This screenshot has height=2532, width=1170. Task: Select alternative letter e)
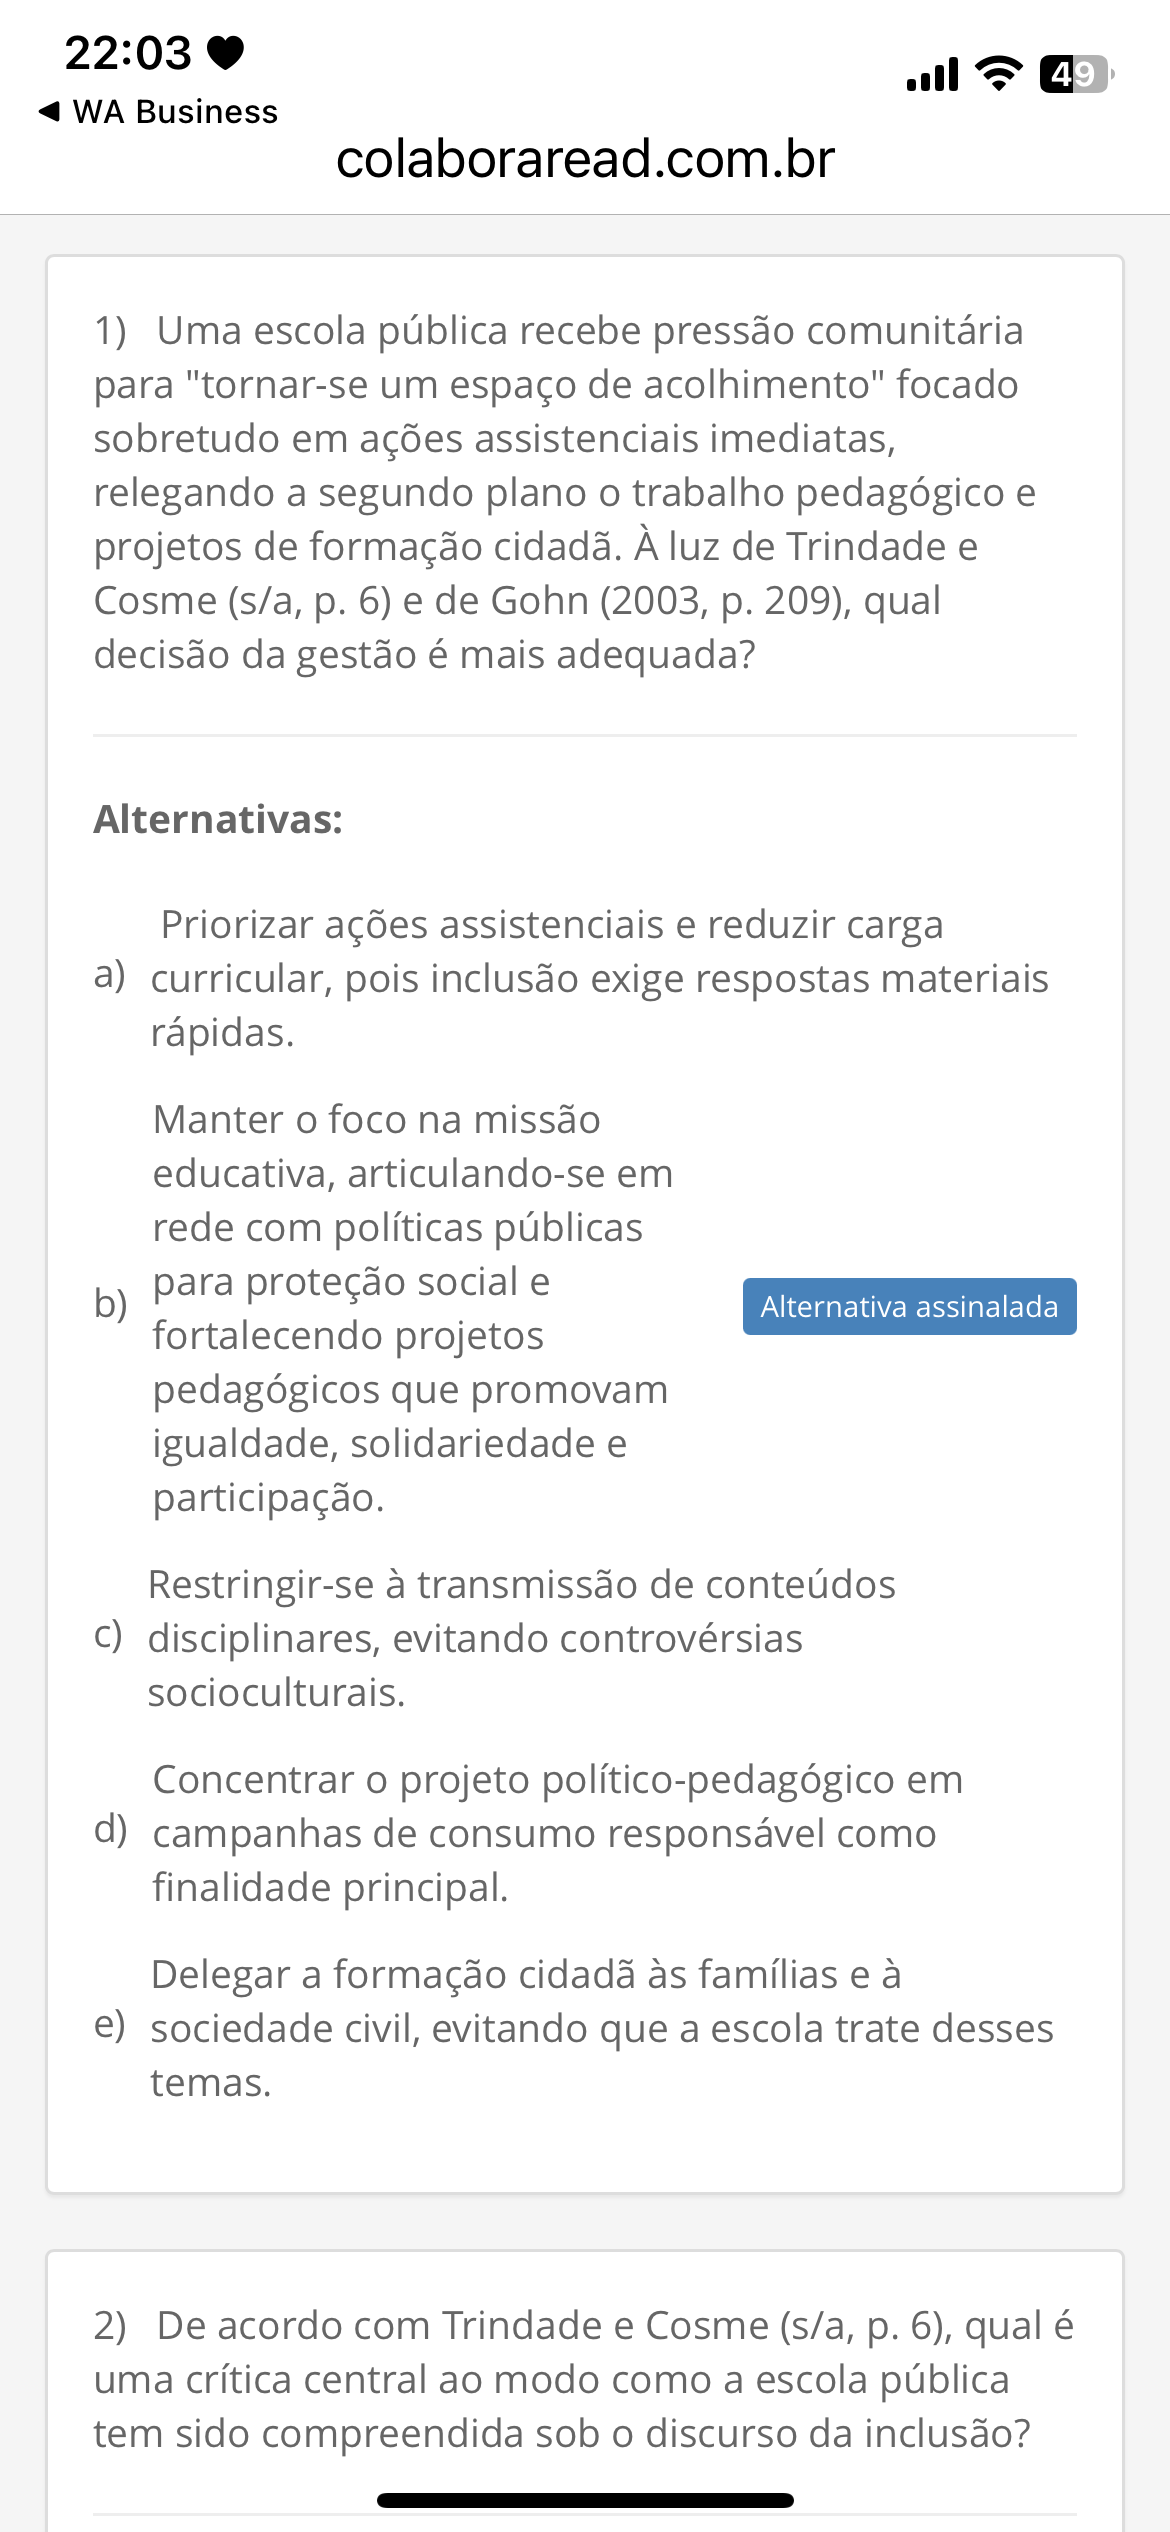coord(109,2024)
